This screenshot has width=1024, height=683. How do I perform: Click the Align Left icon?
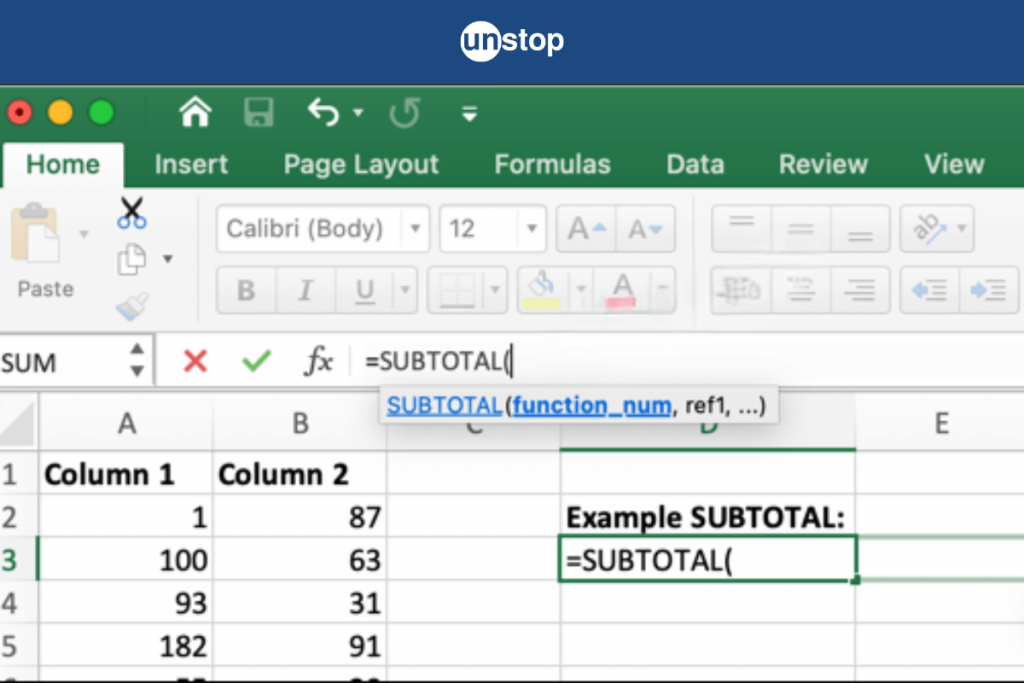(741, 290)
